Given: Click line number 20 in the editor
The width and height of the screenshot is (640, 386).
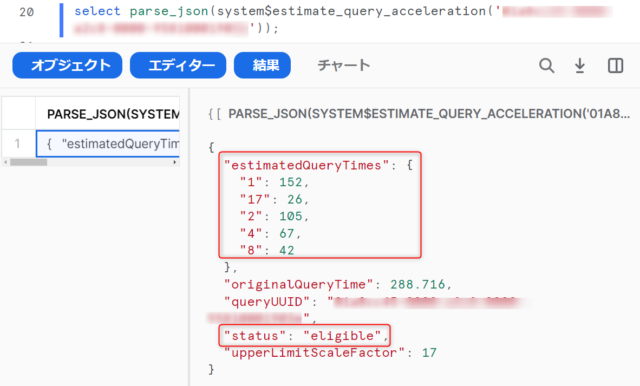Looking at the screenshot, I should [x=27, y=12].
